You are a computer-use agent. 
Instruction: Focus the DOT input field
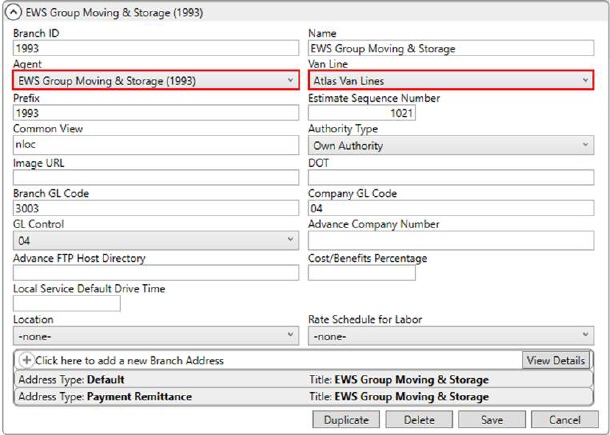tap(450, 177)
